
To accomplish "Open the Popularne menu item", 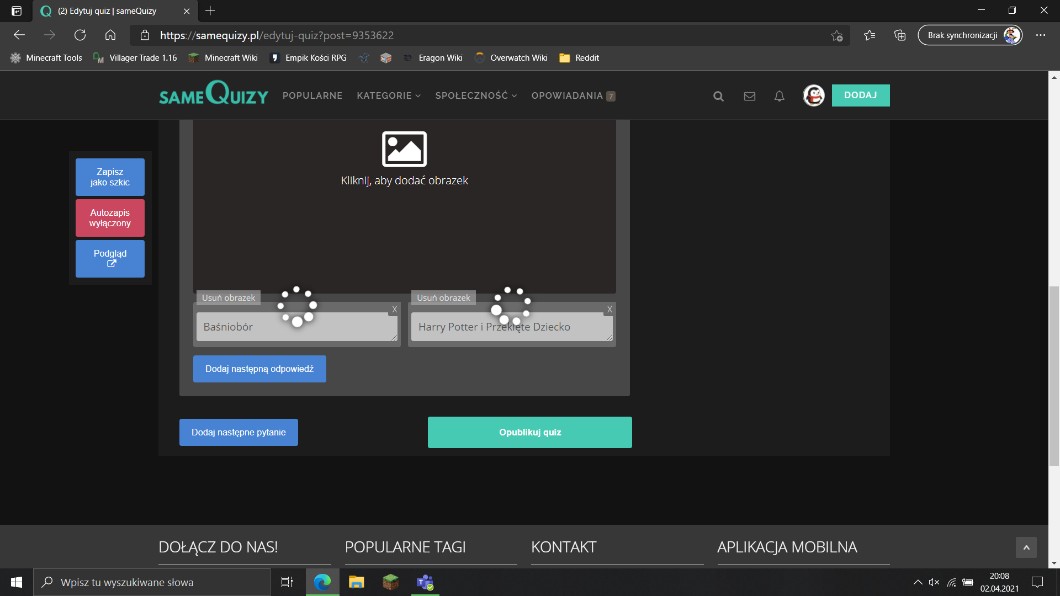I will tap(312, 96).
